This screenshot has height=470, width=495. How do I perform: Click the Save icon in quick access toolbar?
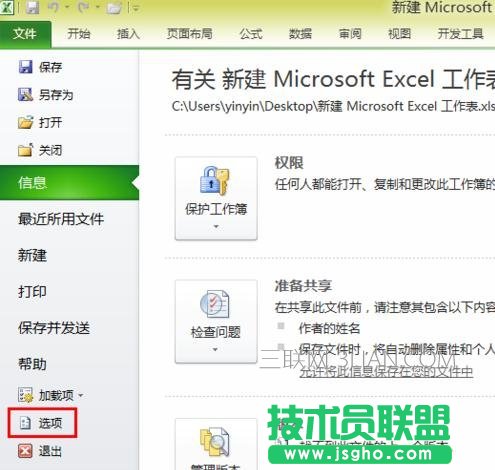32,7
